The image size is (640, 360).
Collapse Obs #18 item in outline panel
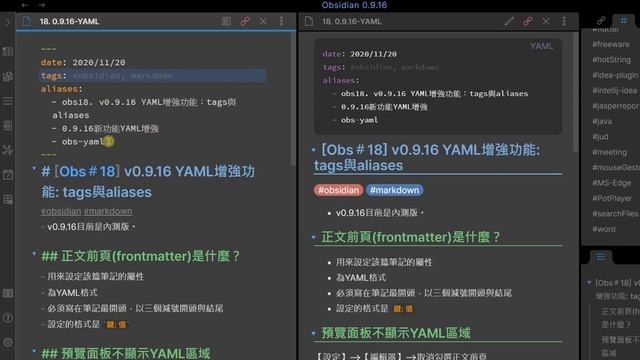[x=589, y=282]
